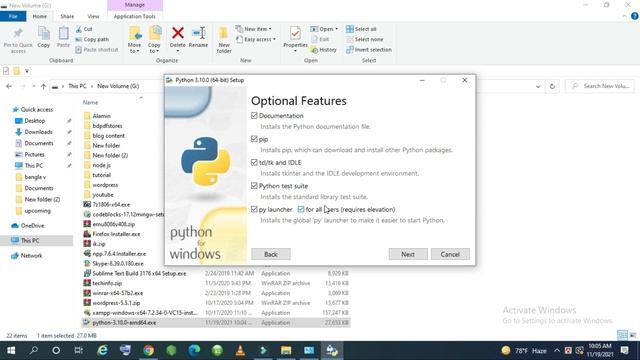Collapse the ribbon using the chevron
The image size is (640, 360).
coord(624,16)
